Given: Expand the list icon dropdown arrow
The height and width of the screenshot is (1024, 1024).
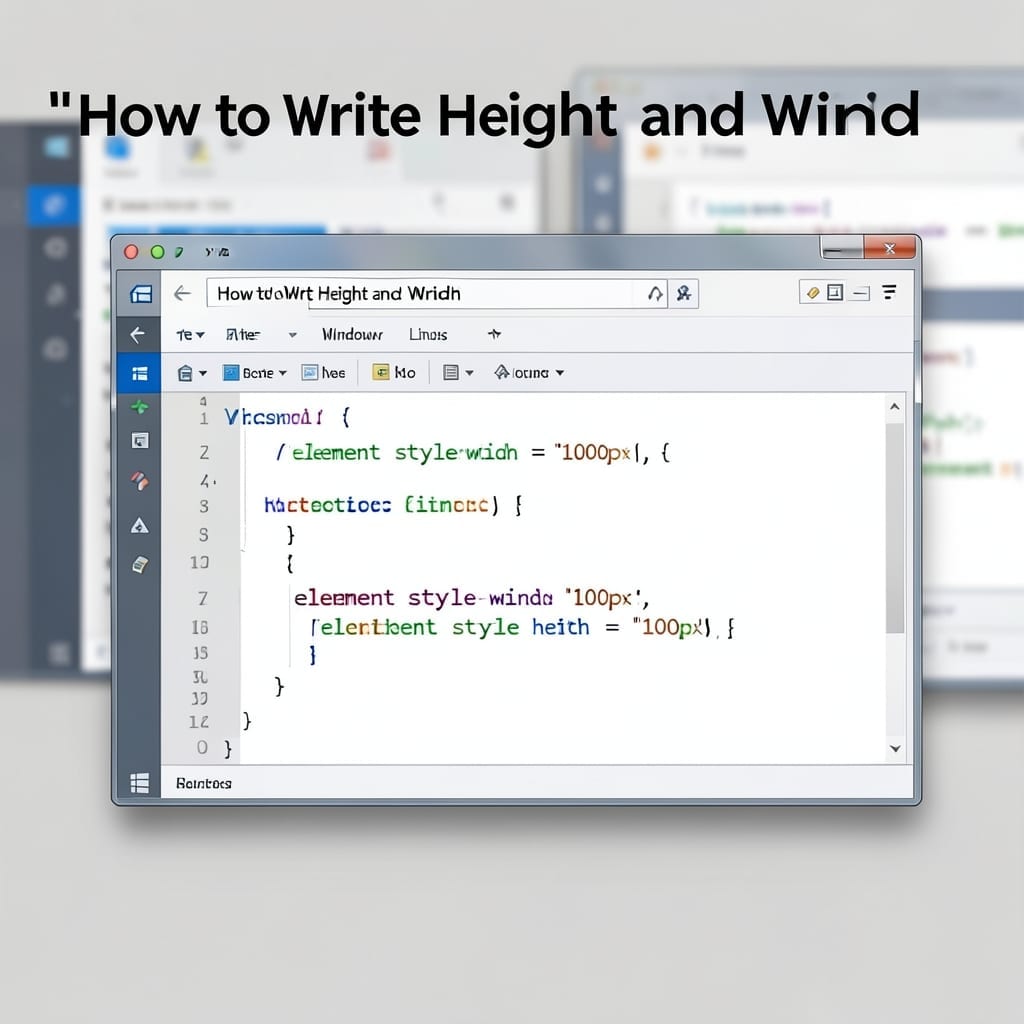Looking at the screenshot, I should point(469,374).
